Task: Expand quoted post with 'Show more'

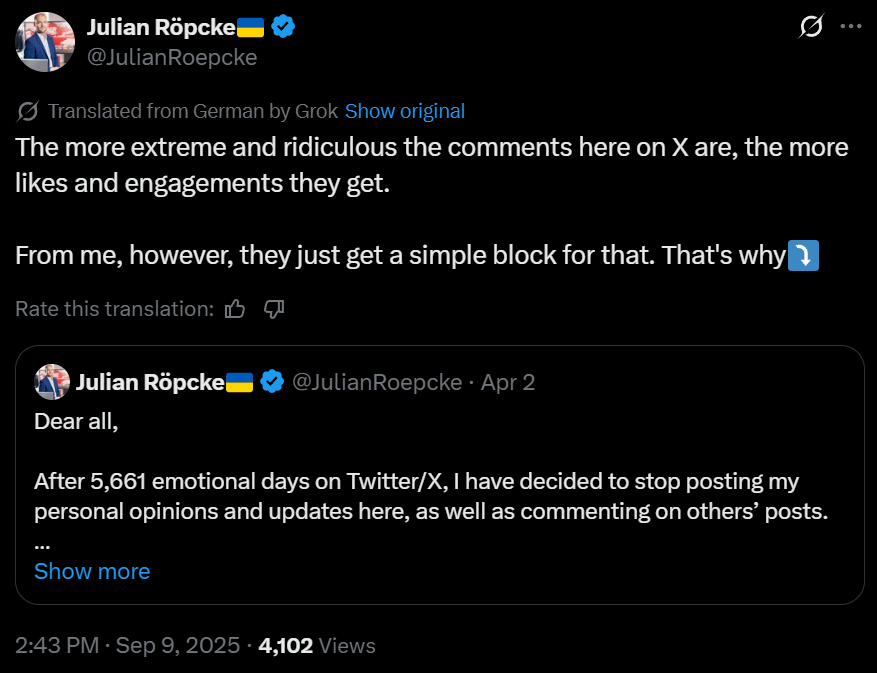Action: 92,571
